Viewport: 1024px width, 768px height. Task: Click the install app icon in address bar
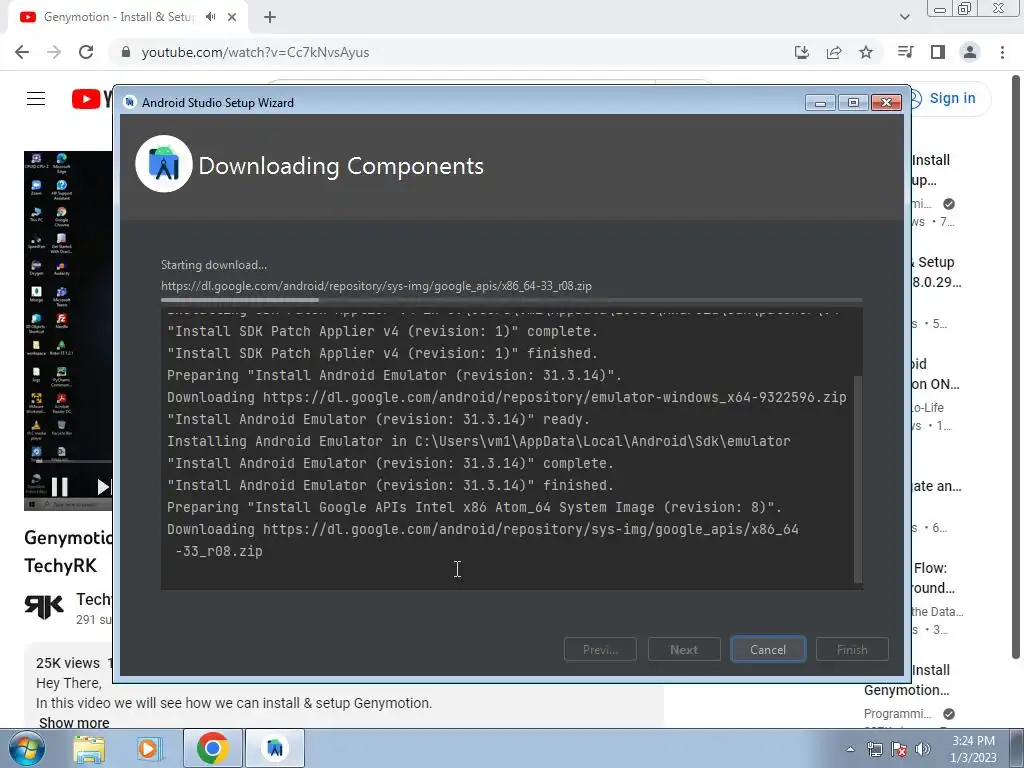pyautogui.click(x=801, y=52)
